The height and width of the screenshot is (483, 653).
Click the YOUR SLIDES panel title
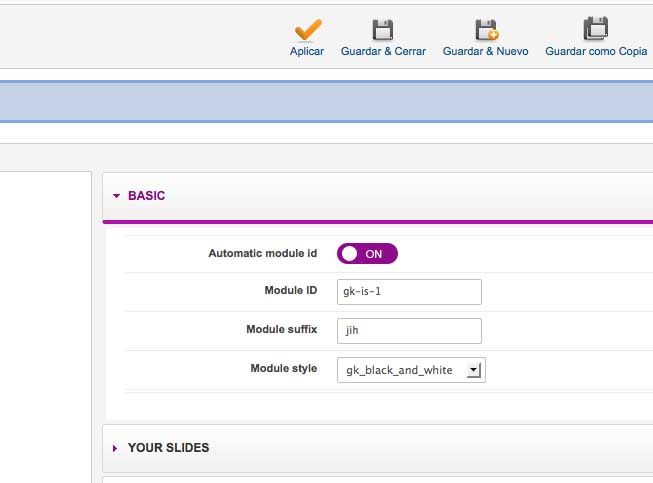pos(168,448)
